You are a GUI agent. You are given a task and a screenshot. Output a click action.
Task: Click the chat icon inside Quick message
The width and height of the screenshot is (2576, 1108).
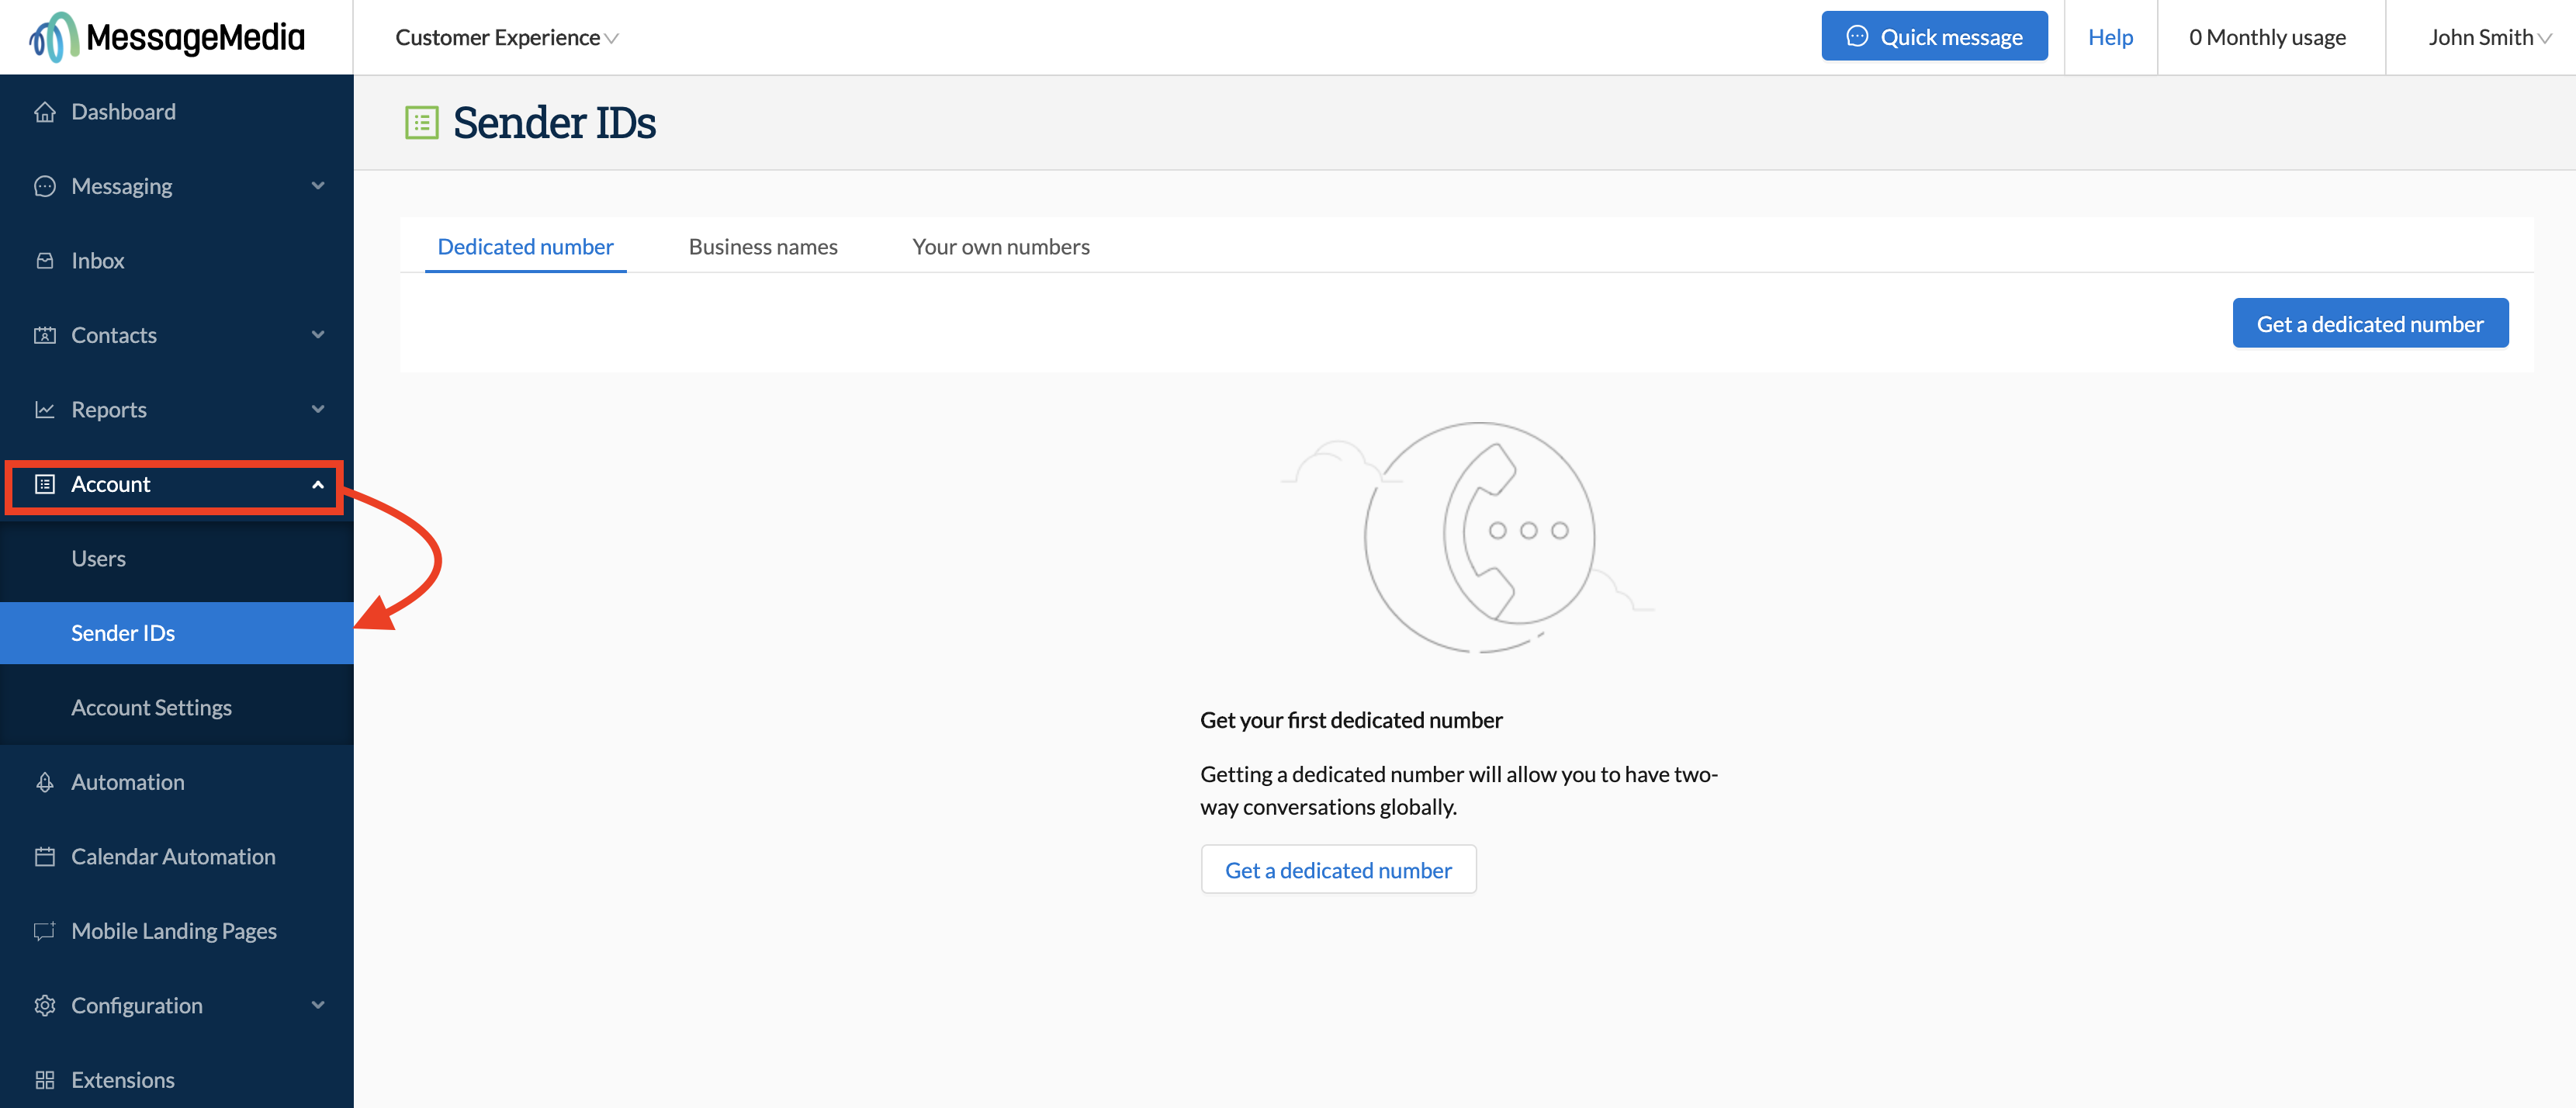point(1857,37)
